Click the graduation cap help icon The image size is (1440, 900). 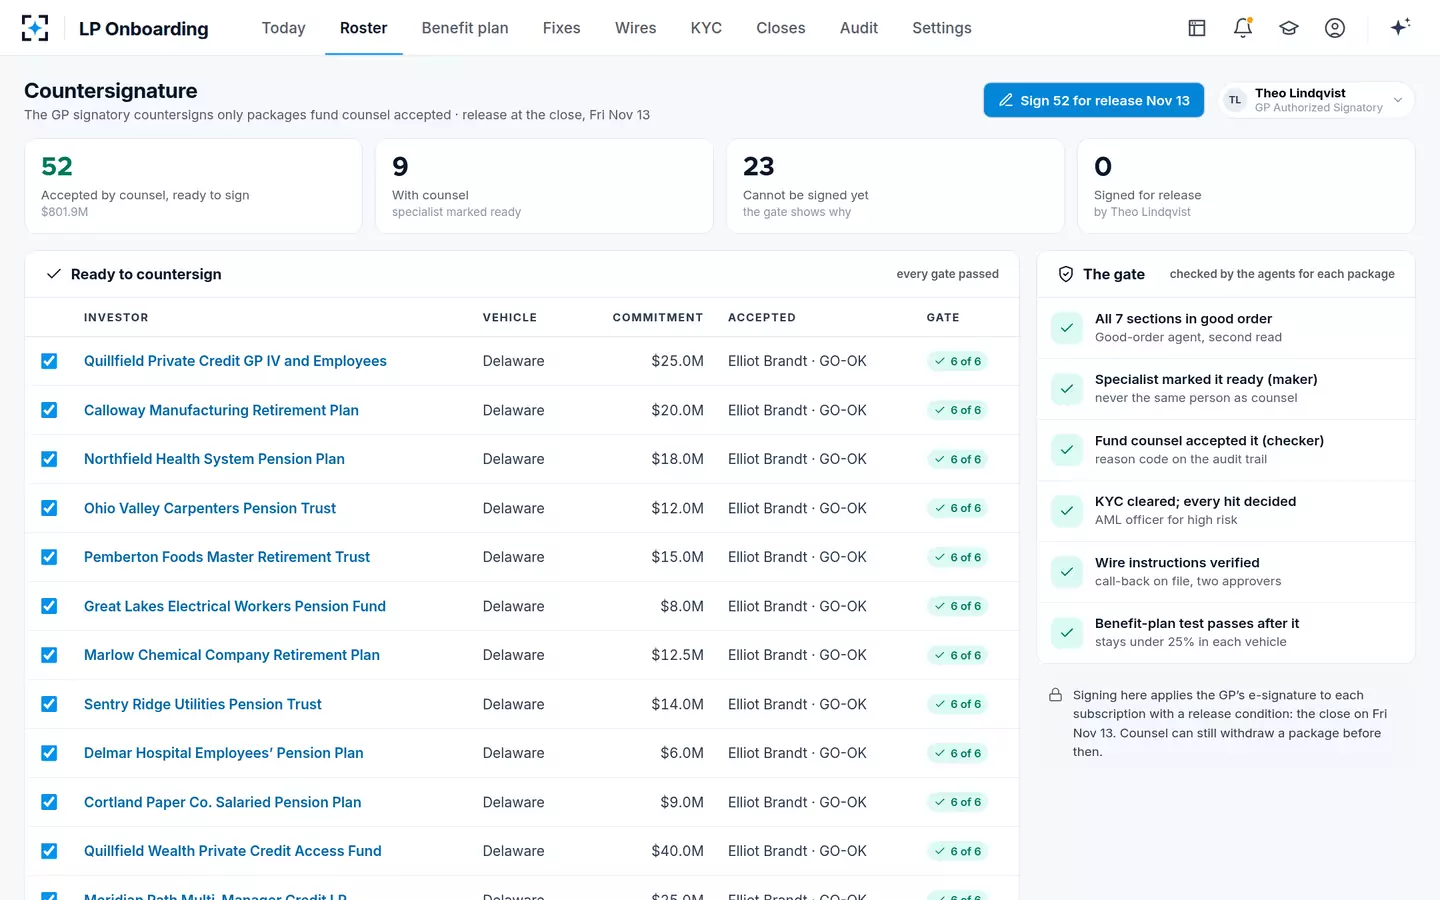tap(1289, 28)
